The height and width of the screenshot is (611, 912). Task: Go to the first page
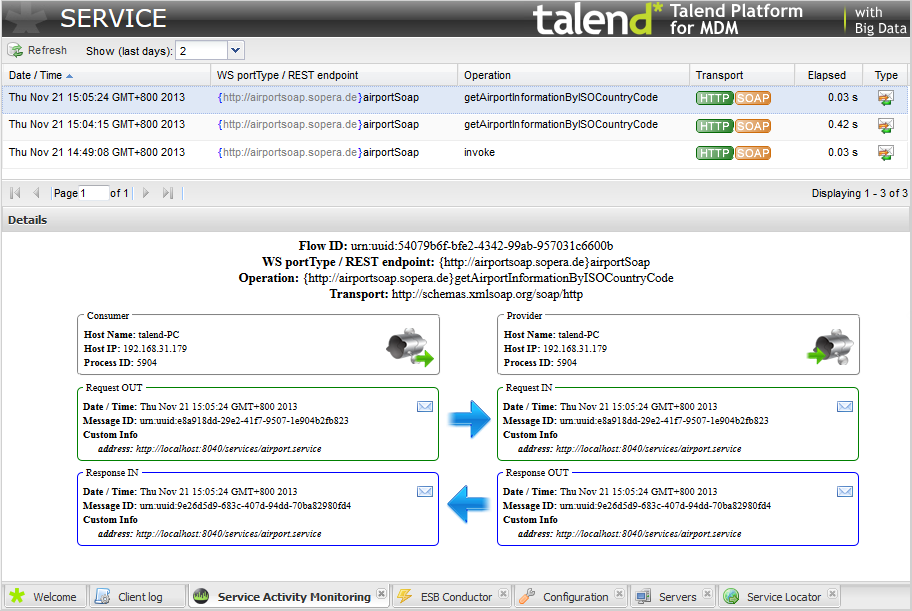click(x=16, y=193)
